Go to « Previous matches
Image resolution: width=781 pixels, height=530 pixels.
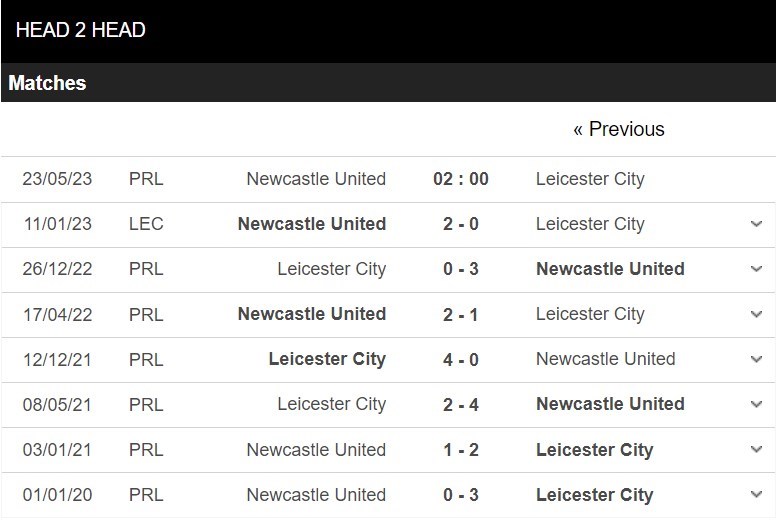[x=619, y=129]
